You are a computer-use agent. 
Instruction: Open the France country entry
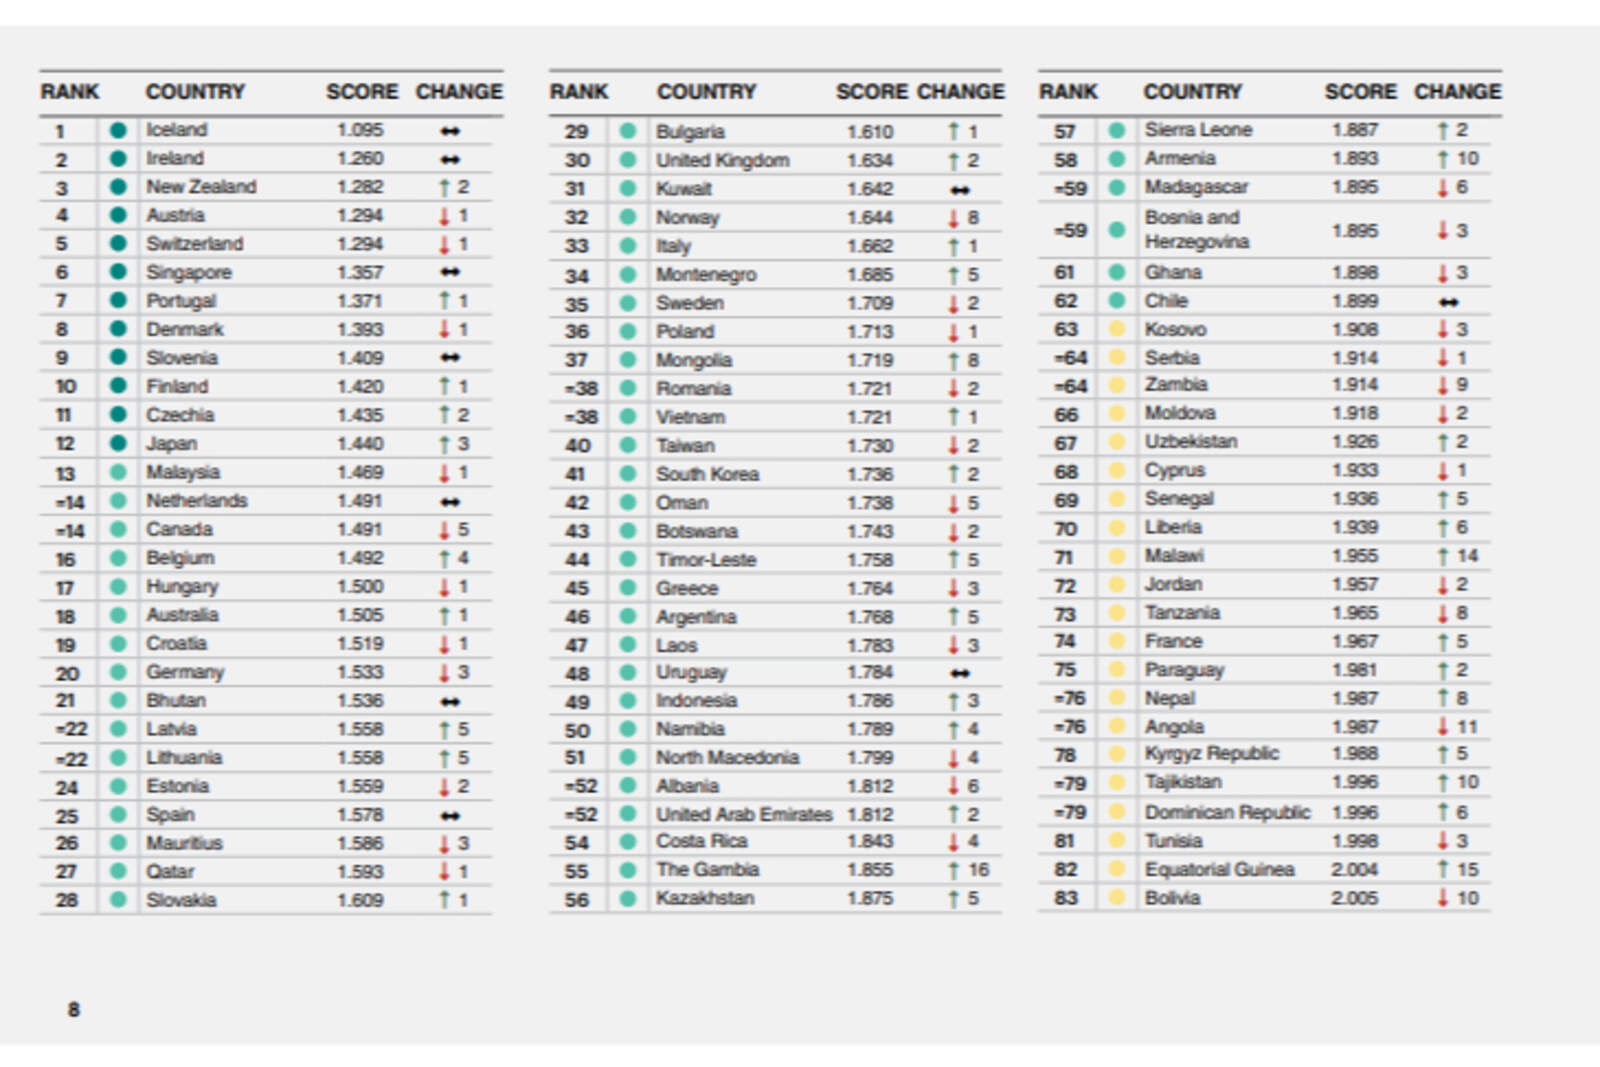(x=1177, y=641)
